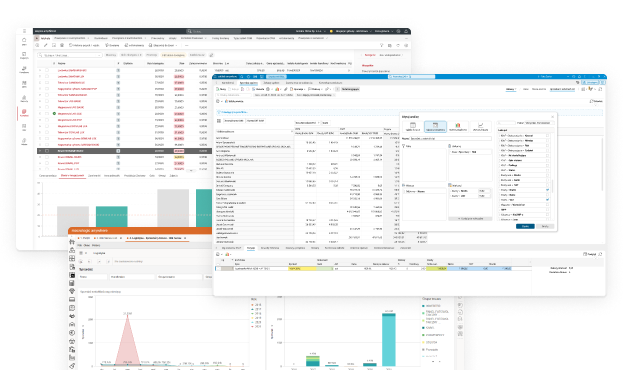Image resolution: width=626 pixels, height=370 pixels.
Task: Choose the first table view type in the dialog
Action: tap(413, 127)
